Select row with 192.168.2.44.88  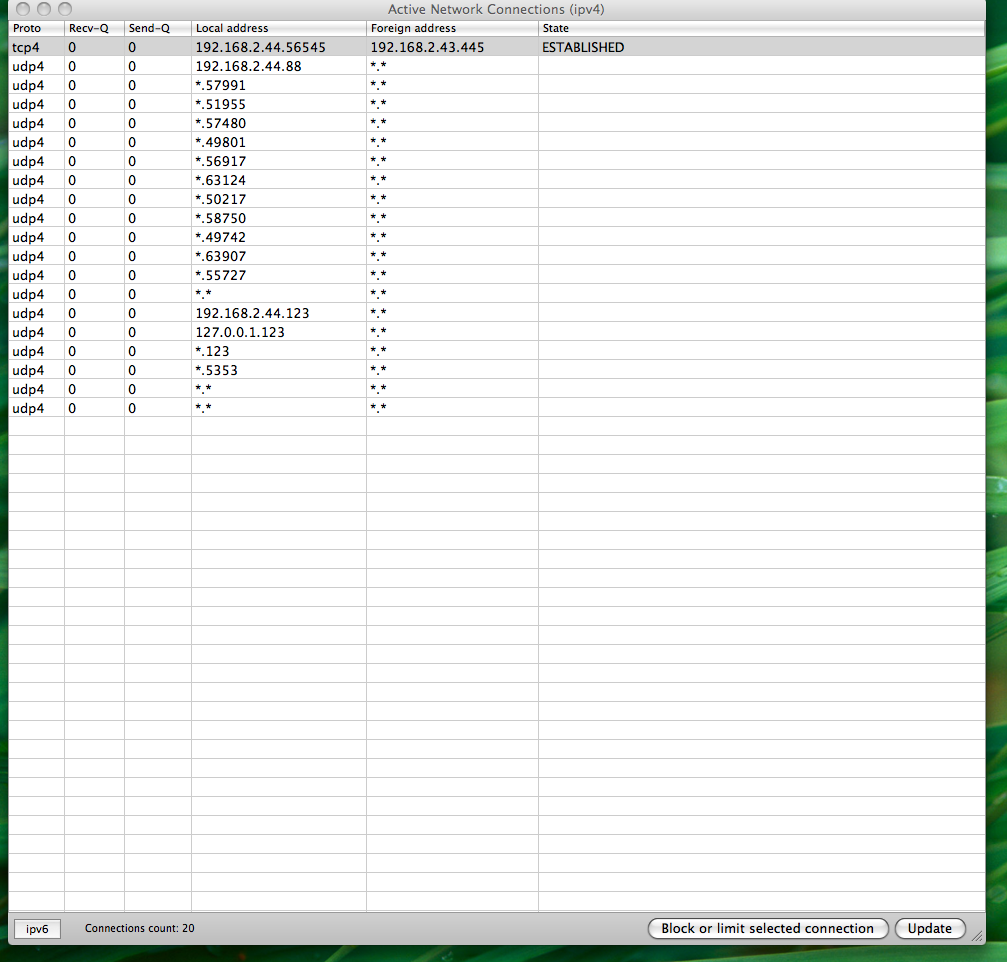click(x=496, y=66)
